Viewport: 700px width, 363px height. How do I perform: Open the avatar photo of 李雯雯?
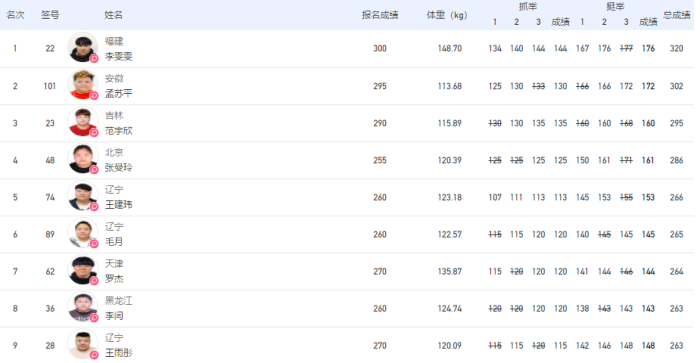click(x=83, y=47)
